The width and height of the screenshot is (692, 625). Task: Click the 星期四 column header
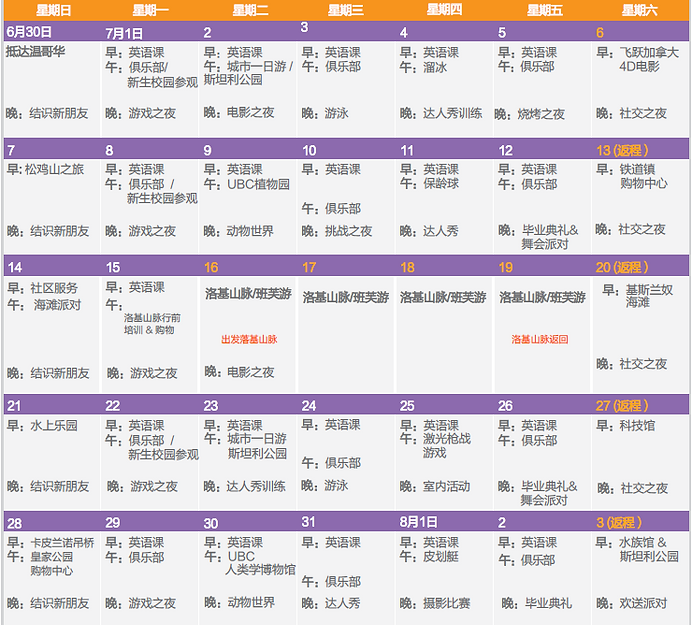pos(444,9)
